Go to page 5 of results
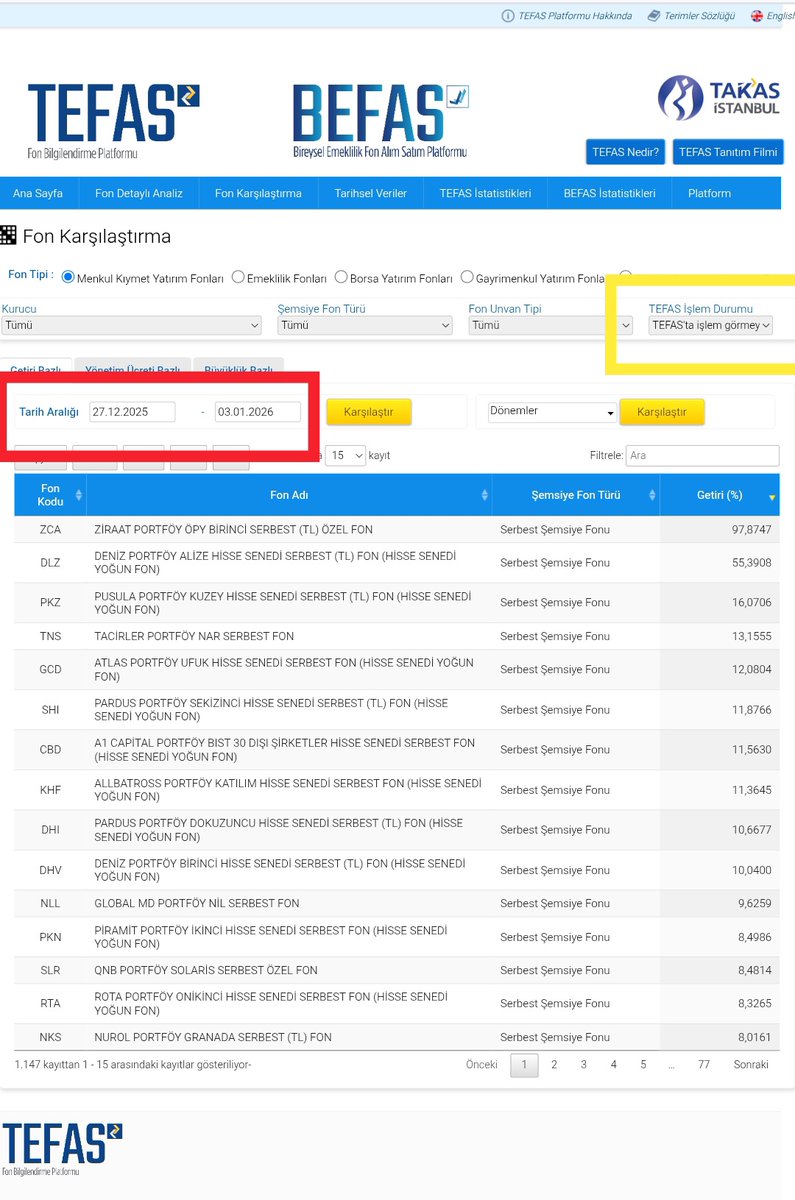This screenshot has width=795, height=1200. [643, 1064]
